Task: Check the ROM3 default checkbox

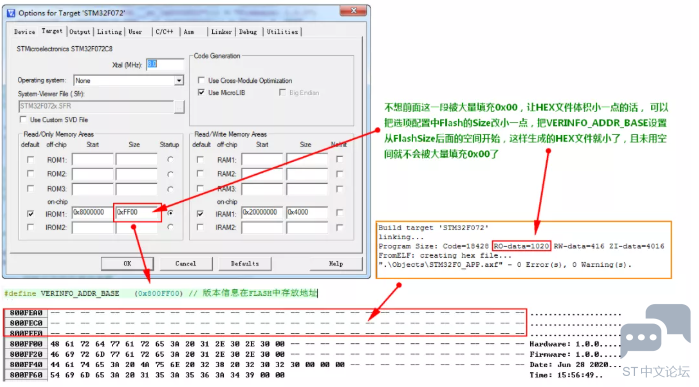Action: pos(30,188)
